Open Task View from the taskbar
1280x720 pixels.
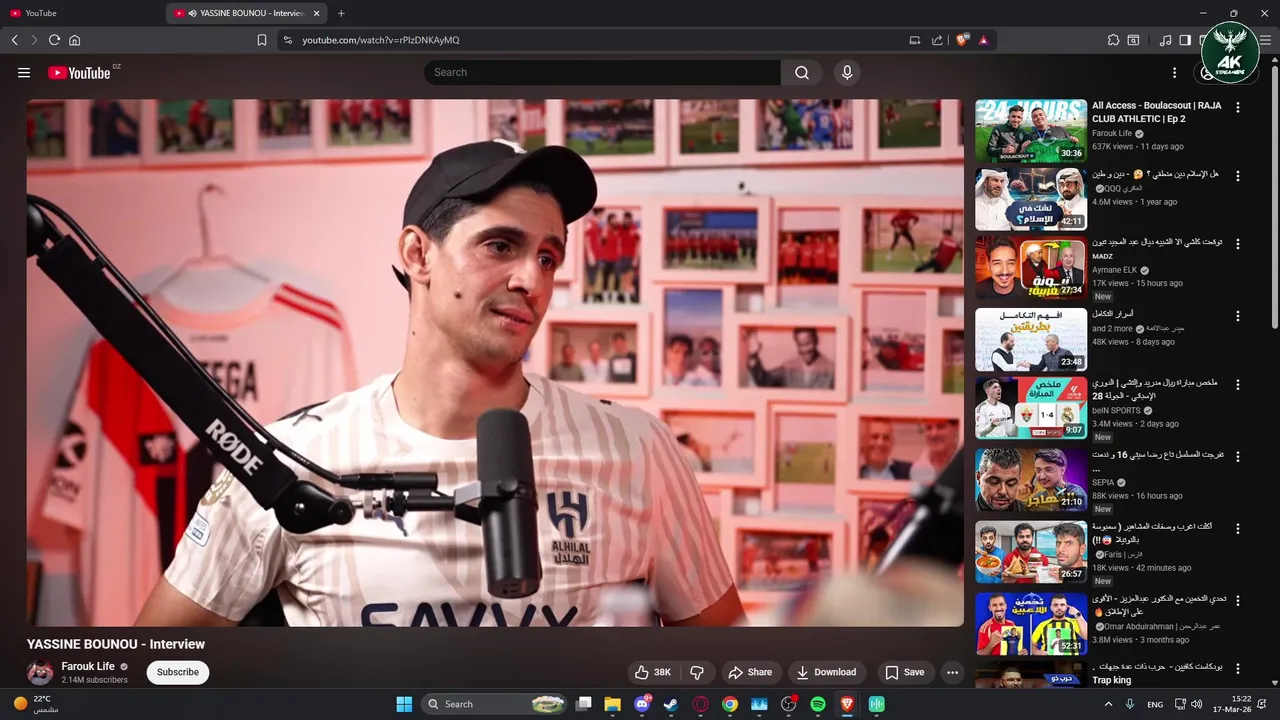pos(584,704)
